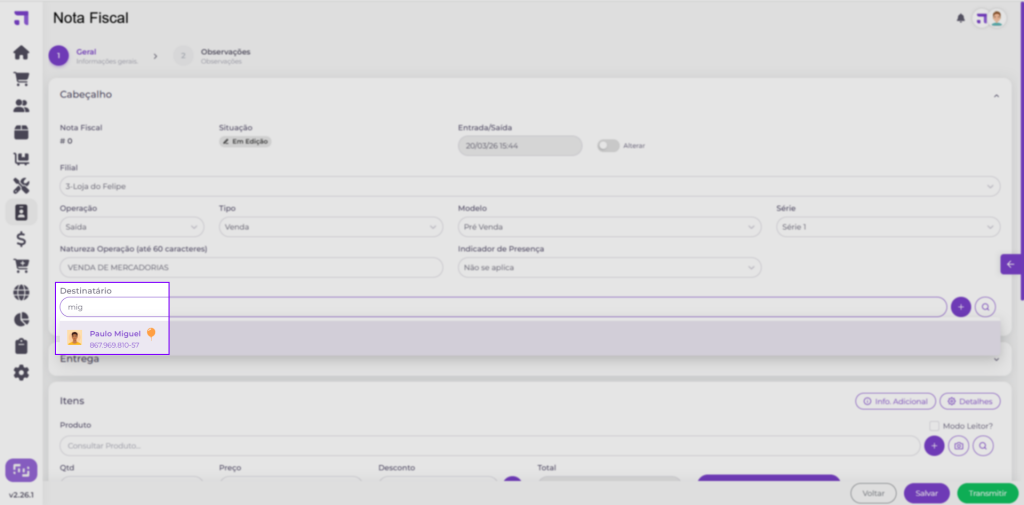Click the Salvar button
This screenshot has width=1024, height=505.
pyautogui.click(x=926, y=493)
